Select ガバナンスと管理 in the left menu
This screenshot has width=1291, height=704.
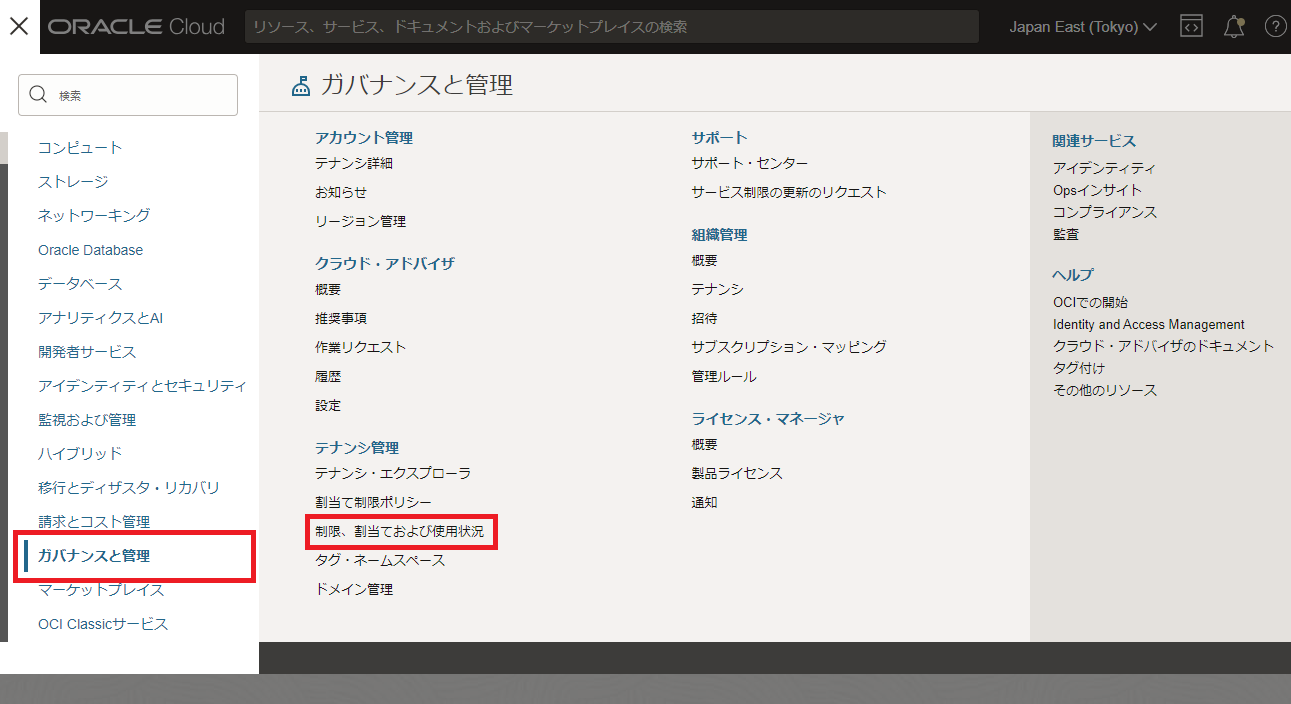(x=94, y=556)
